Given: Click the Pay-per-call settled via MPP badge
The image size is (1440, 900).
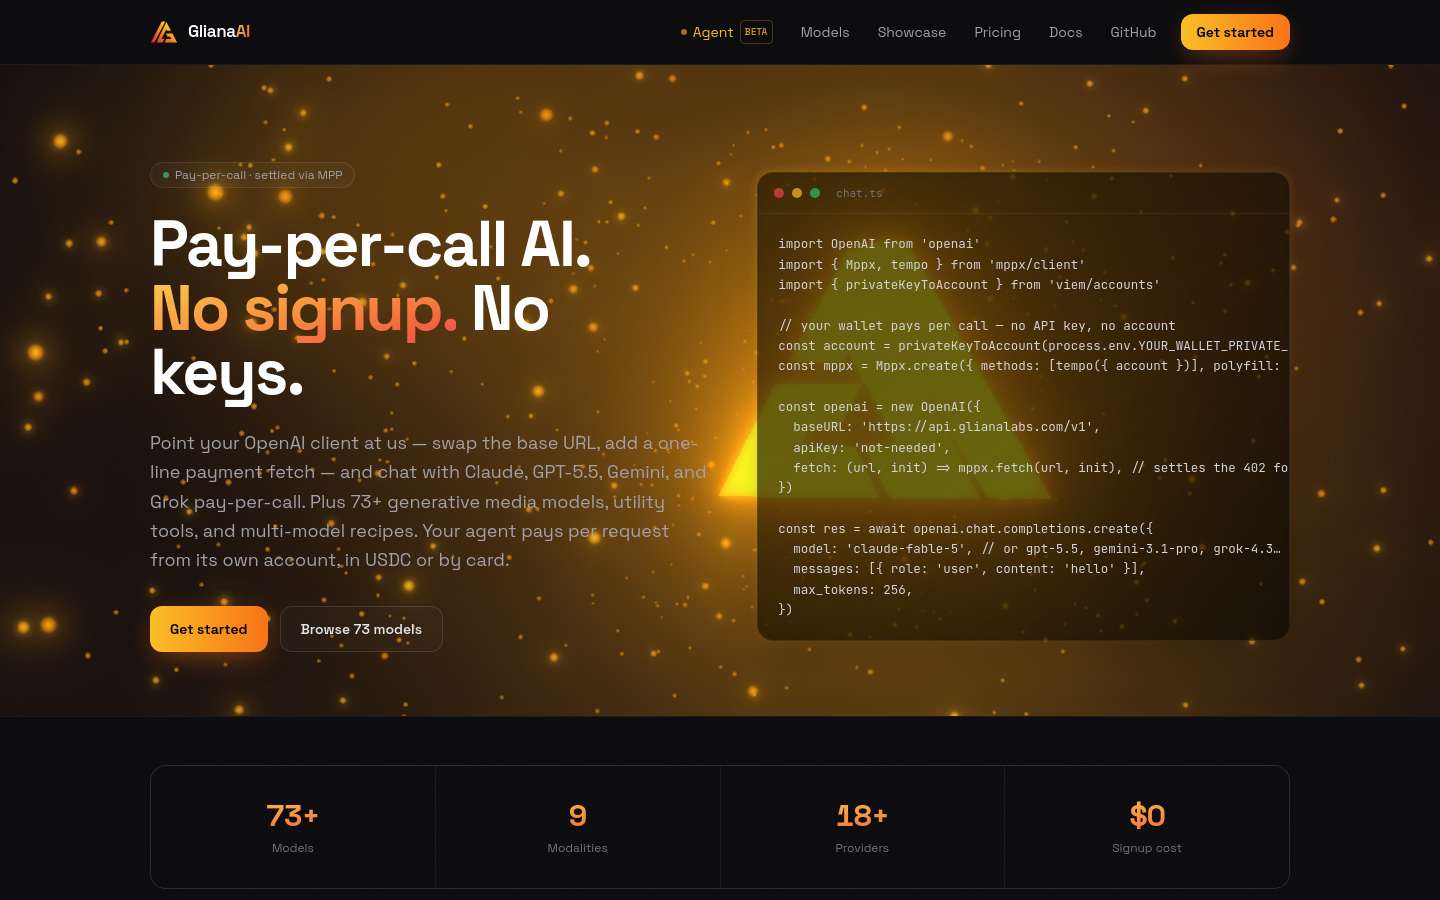Looking at the screenshot, I should (x=252, y=175).
